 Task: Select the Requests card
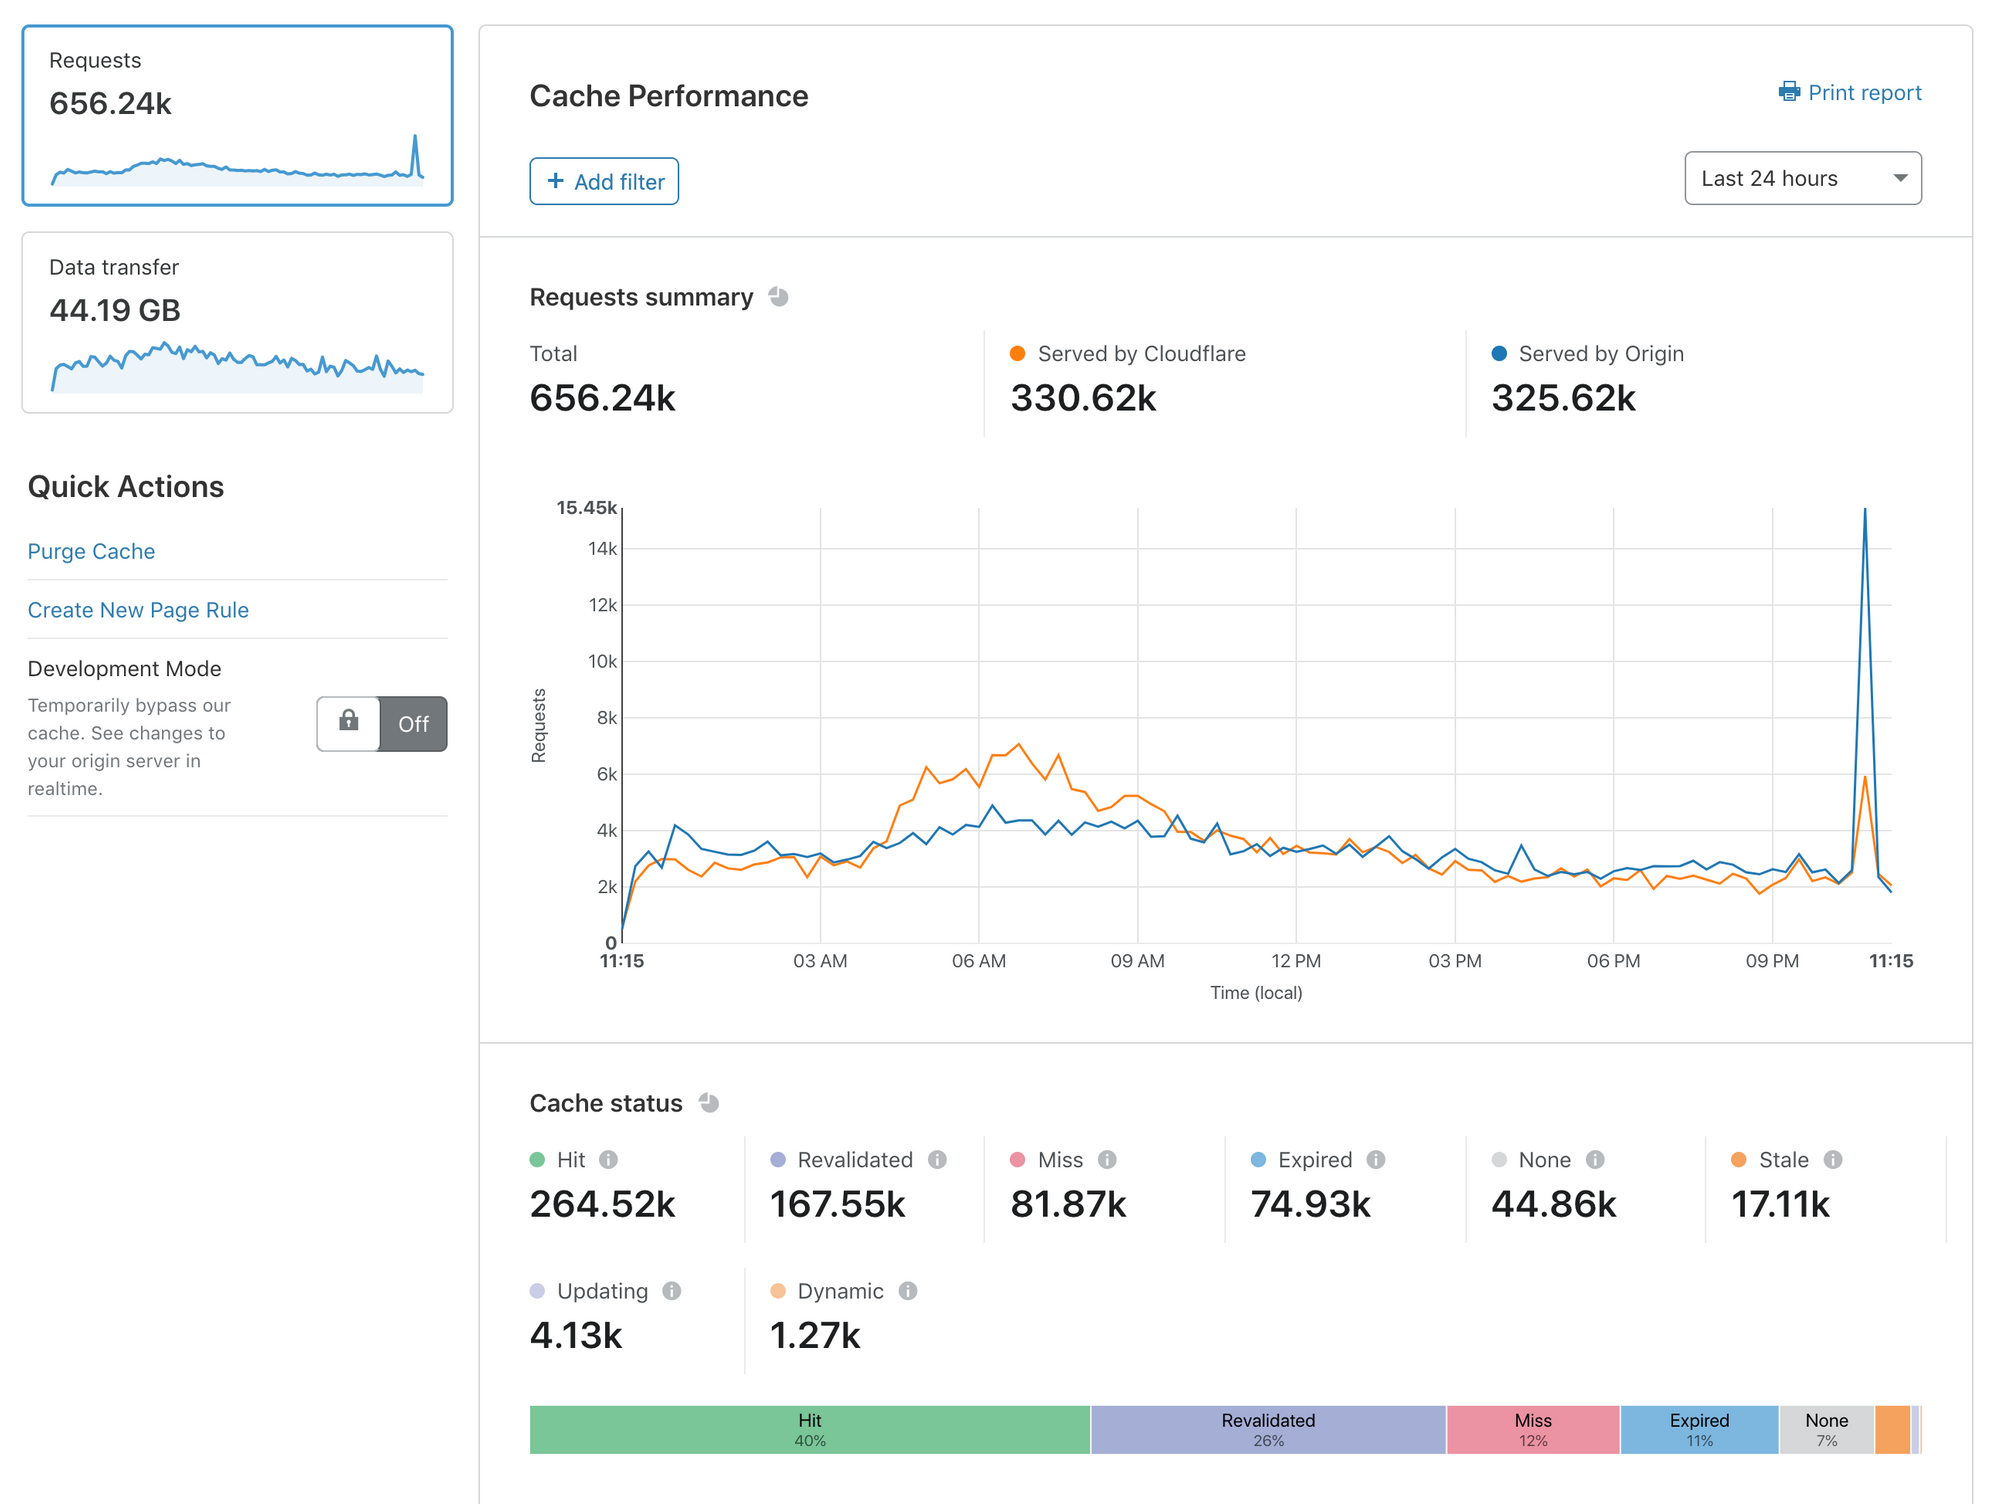coord(237,114)
